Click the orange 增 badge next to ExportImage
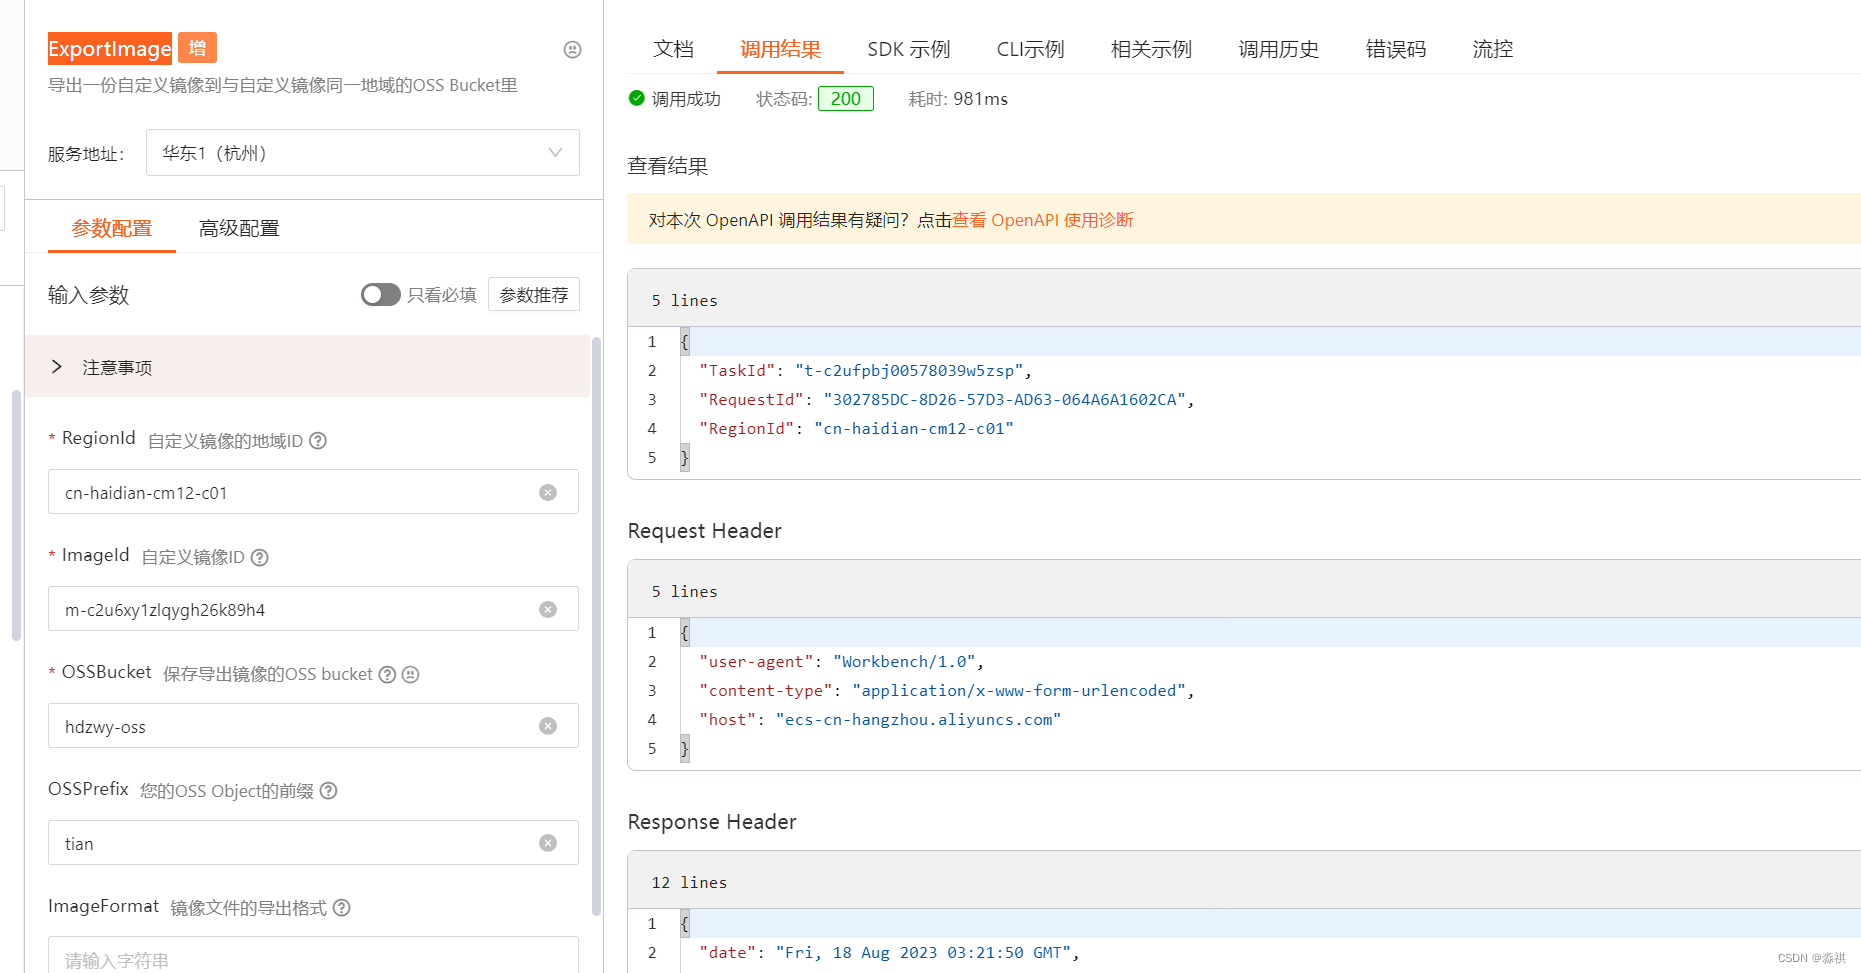This screenshot has height=973, width=1861. click(197, 47)
